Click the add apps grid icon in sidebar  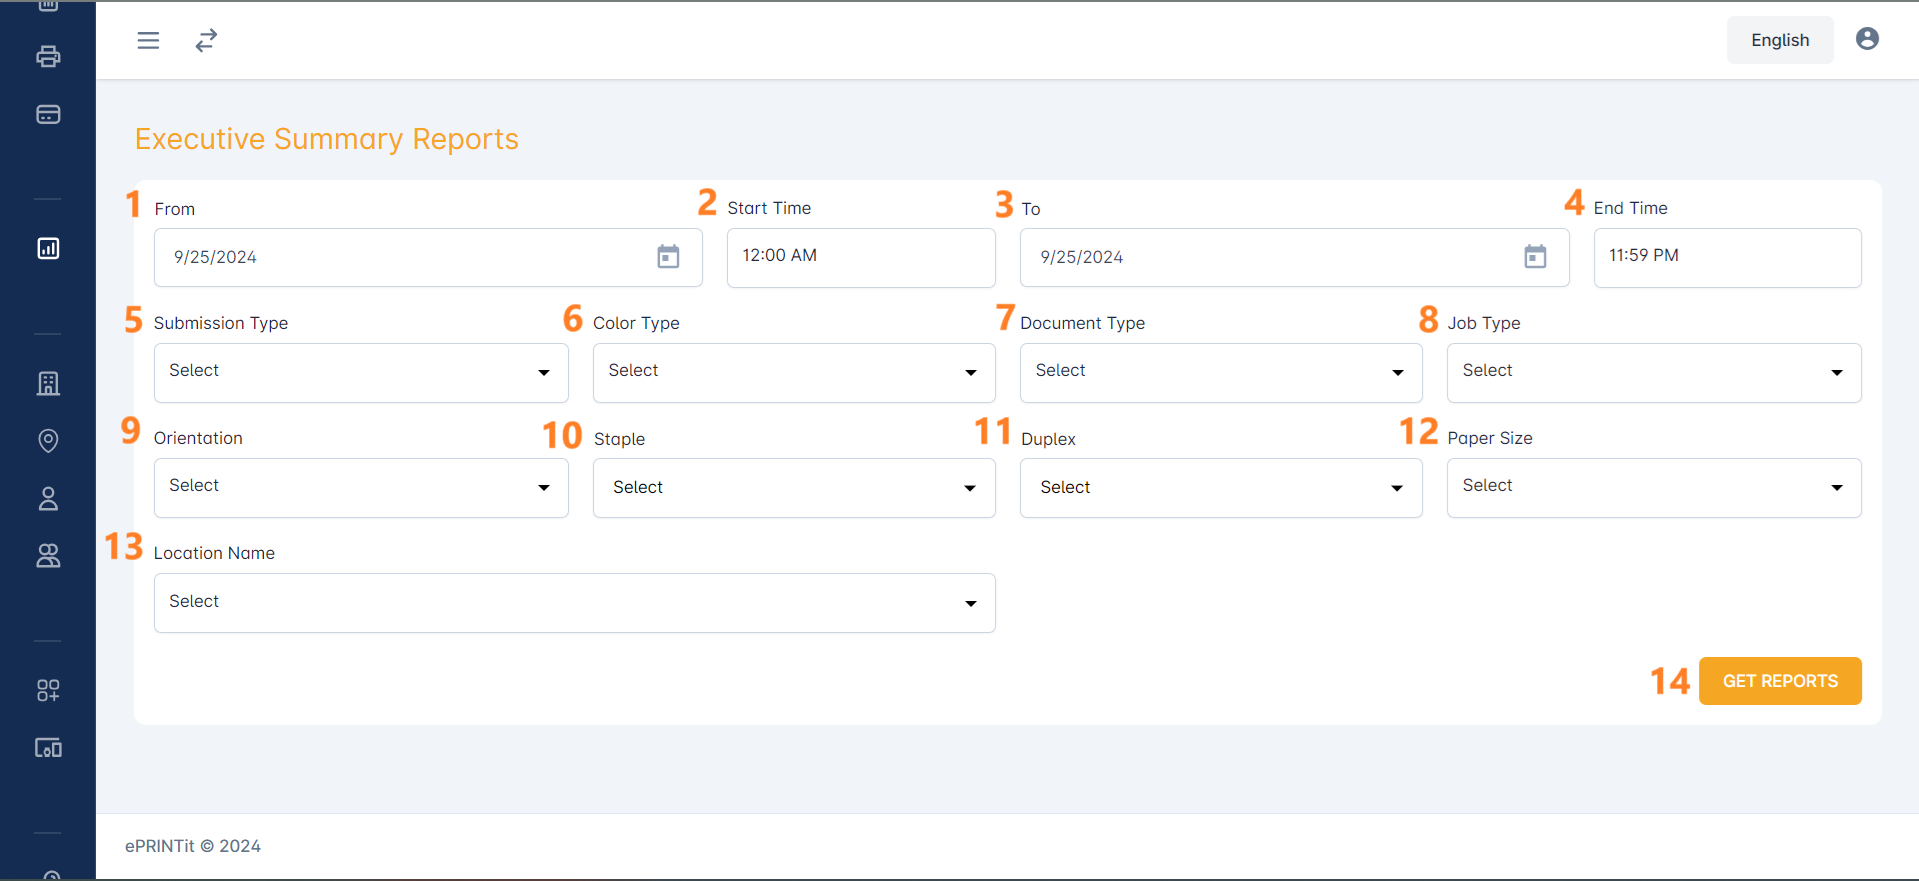tap(48, 690)
